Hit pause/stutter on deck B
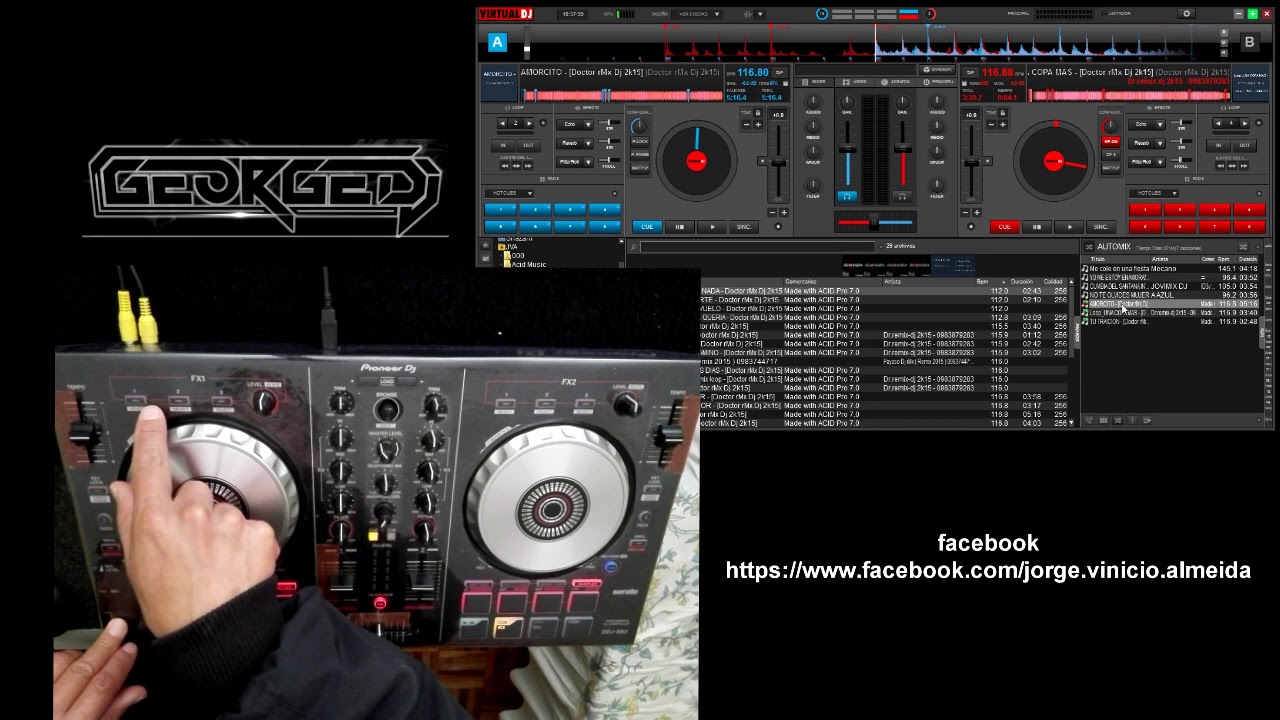1280x720 pixels. click(1037, 227)
